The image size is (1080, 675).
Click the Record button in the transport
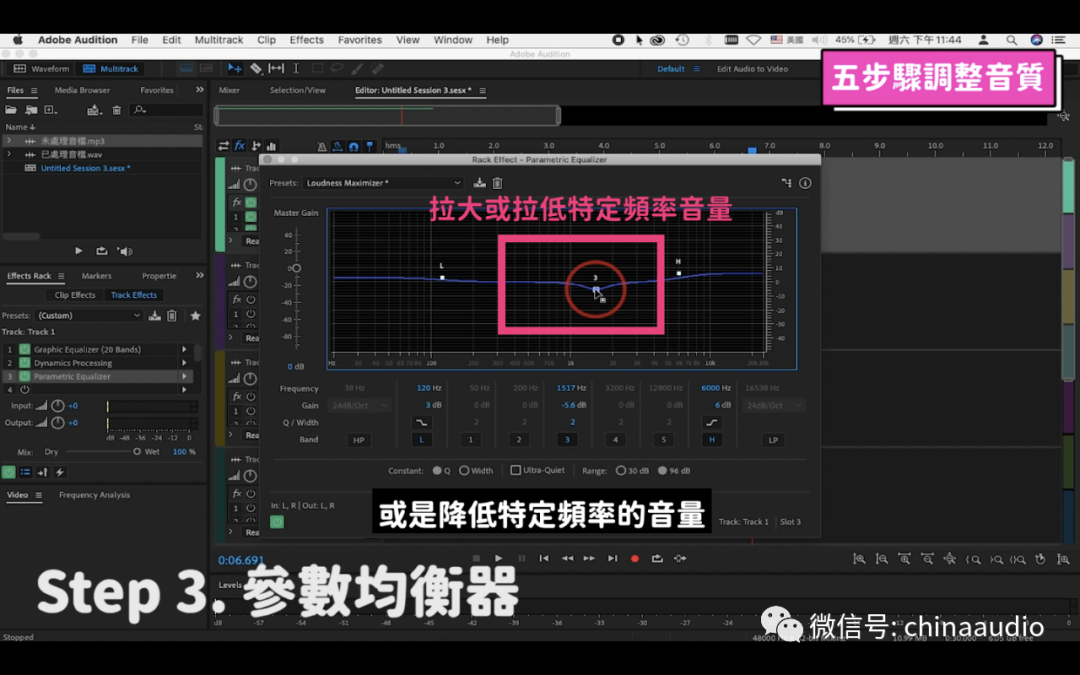pyautogui.click(x=634, y=559)
